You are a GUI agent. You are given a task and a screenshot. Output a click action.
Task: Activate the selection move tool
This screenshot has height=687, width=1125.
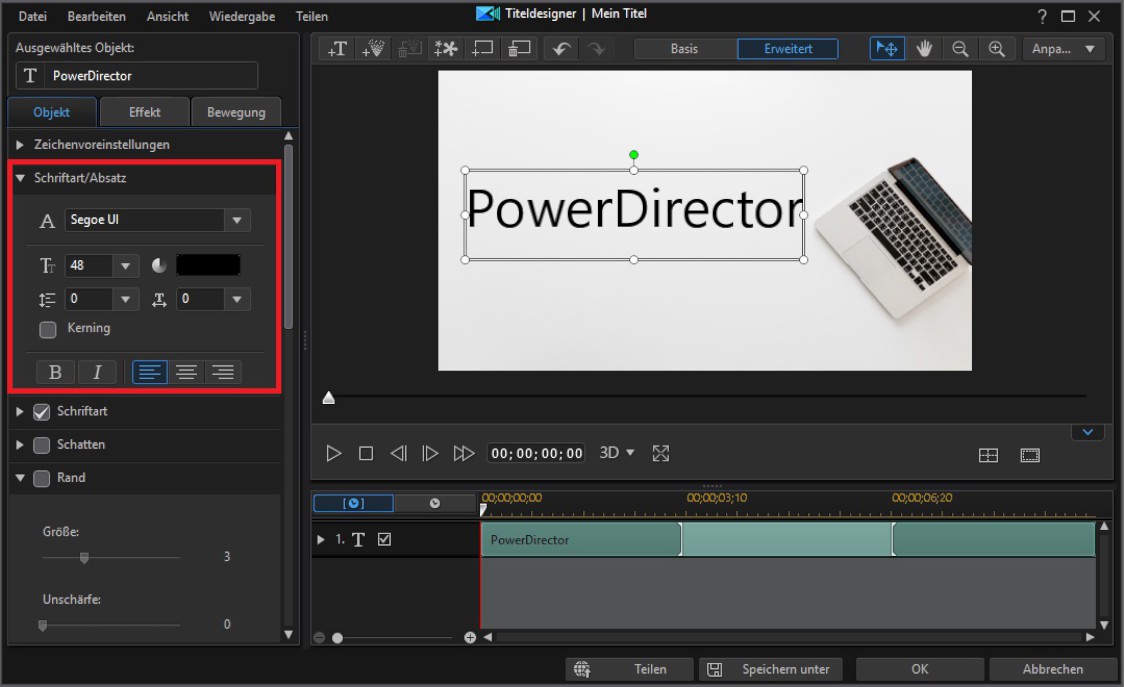pos(887,49)
